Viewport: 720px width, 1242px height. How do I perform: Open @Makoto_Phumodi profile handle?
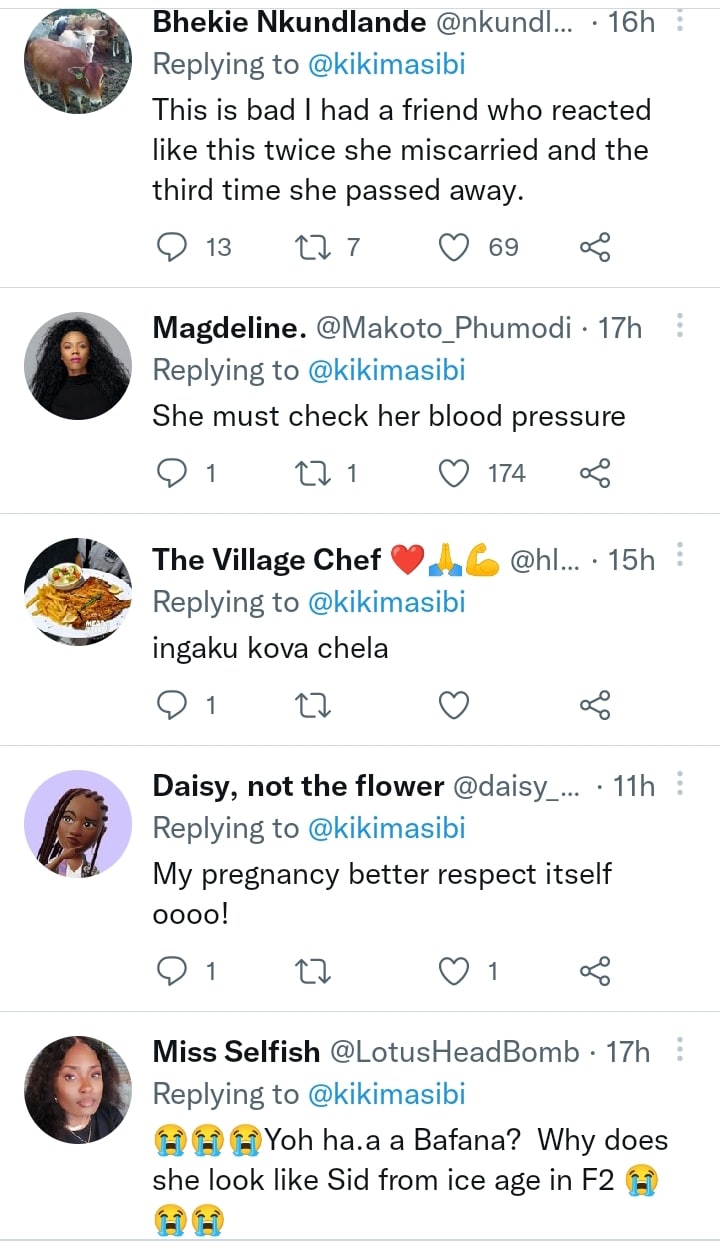443,327
